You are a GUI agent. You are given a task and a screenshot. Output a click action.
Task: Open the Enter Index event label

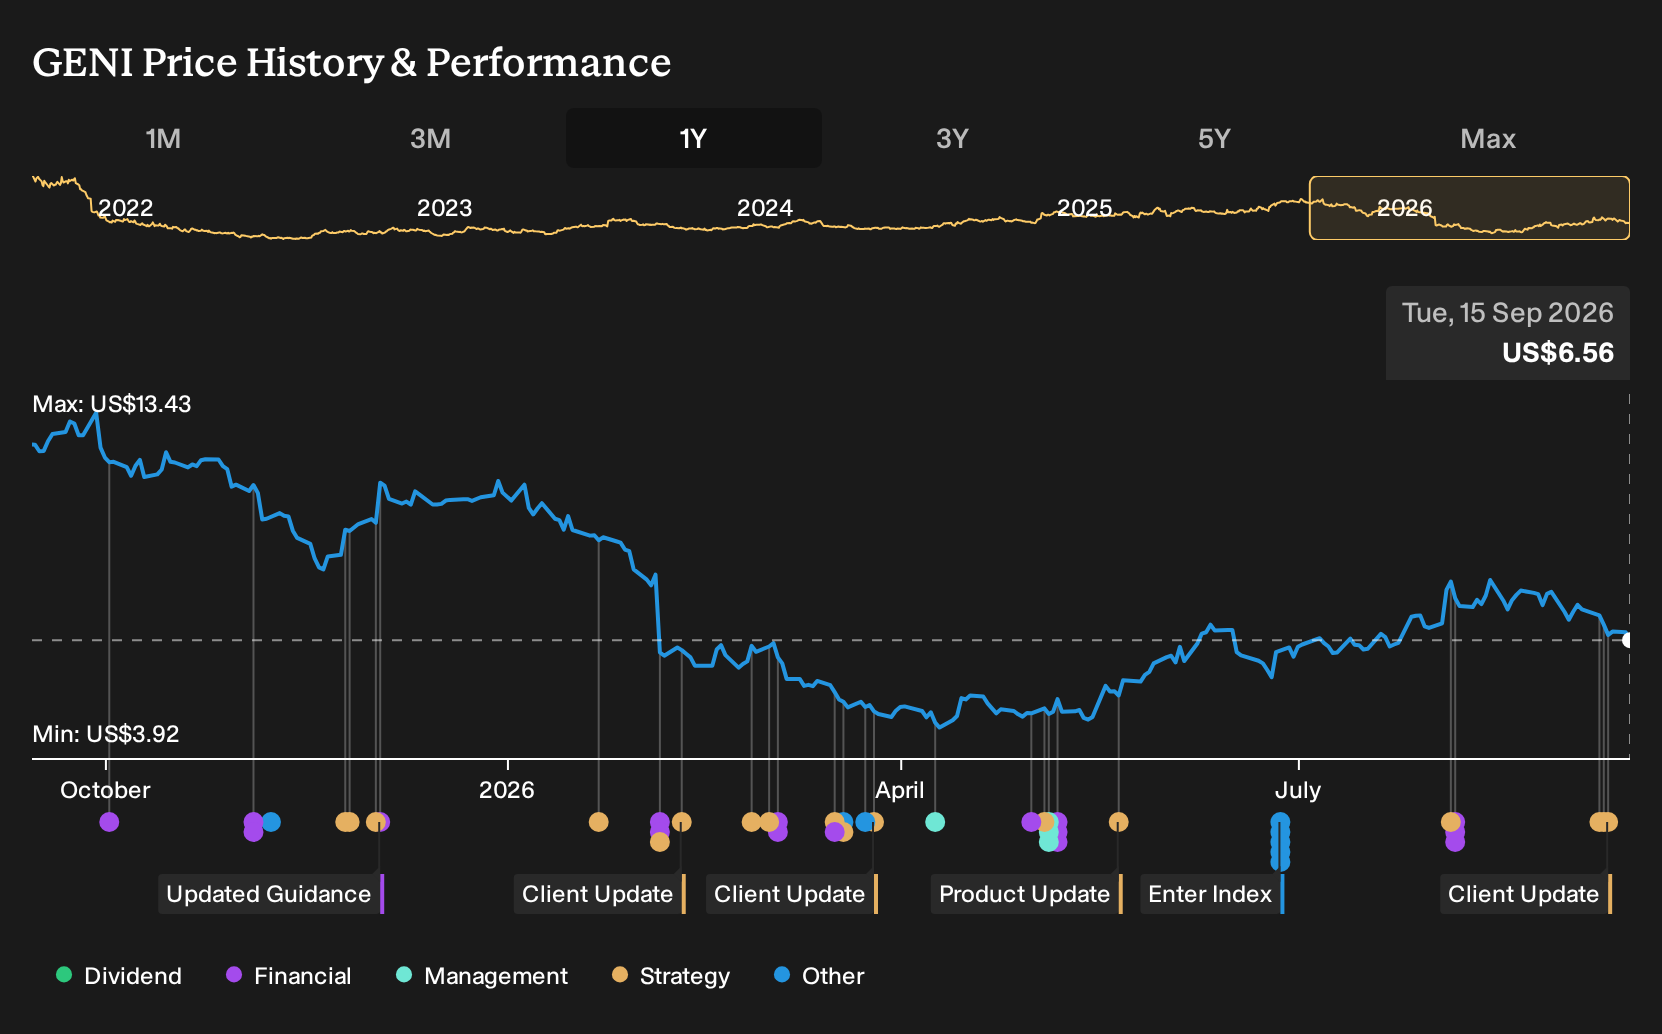[1211, 894]
